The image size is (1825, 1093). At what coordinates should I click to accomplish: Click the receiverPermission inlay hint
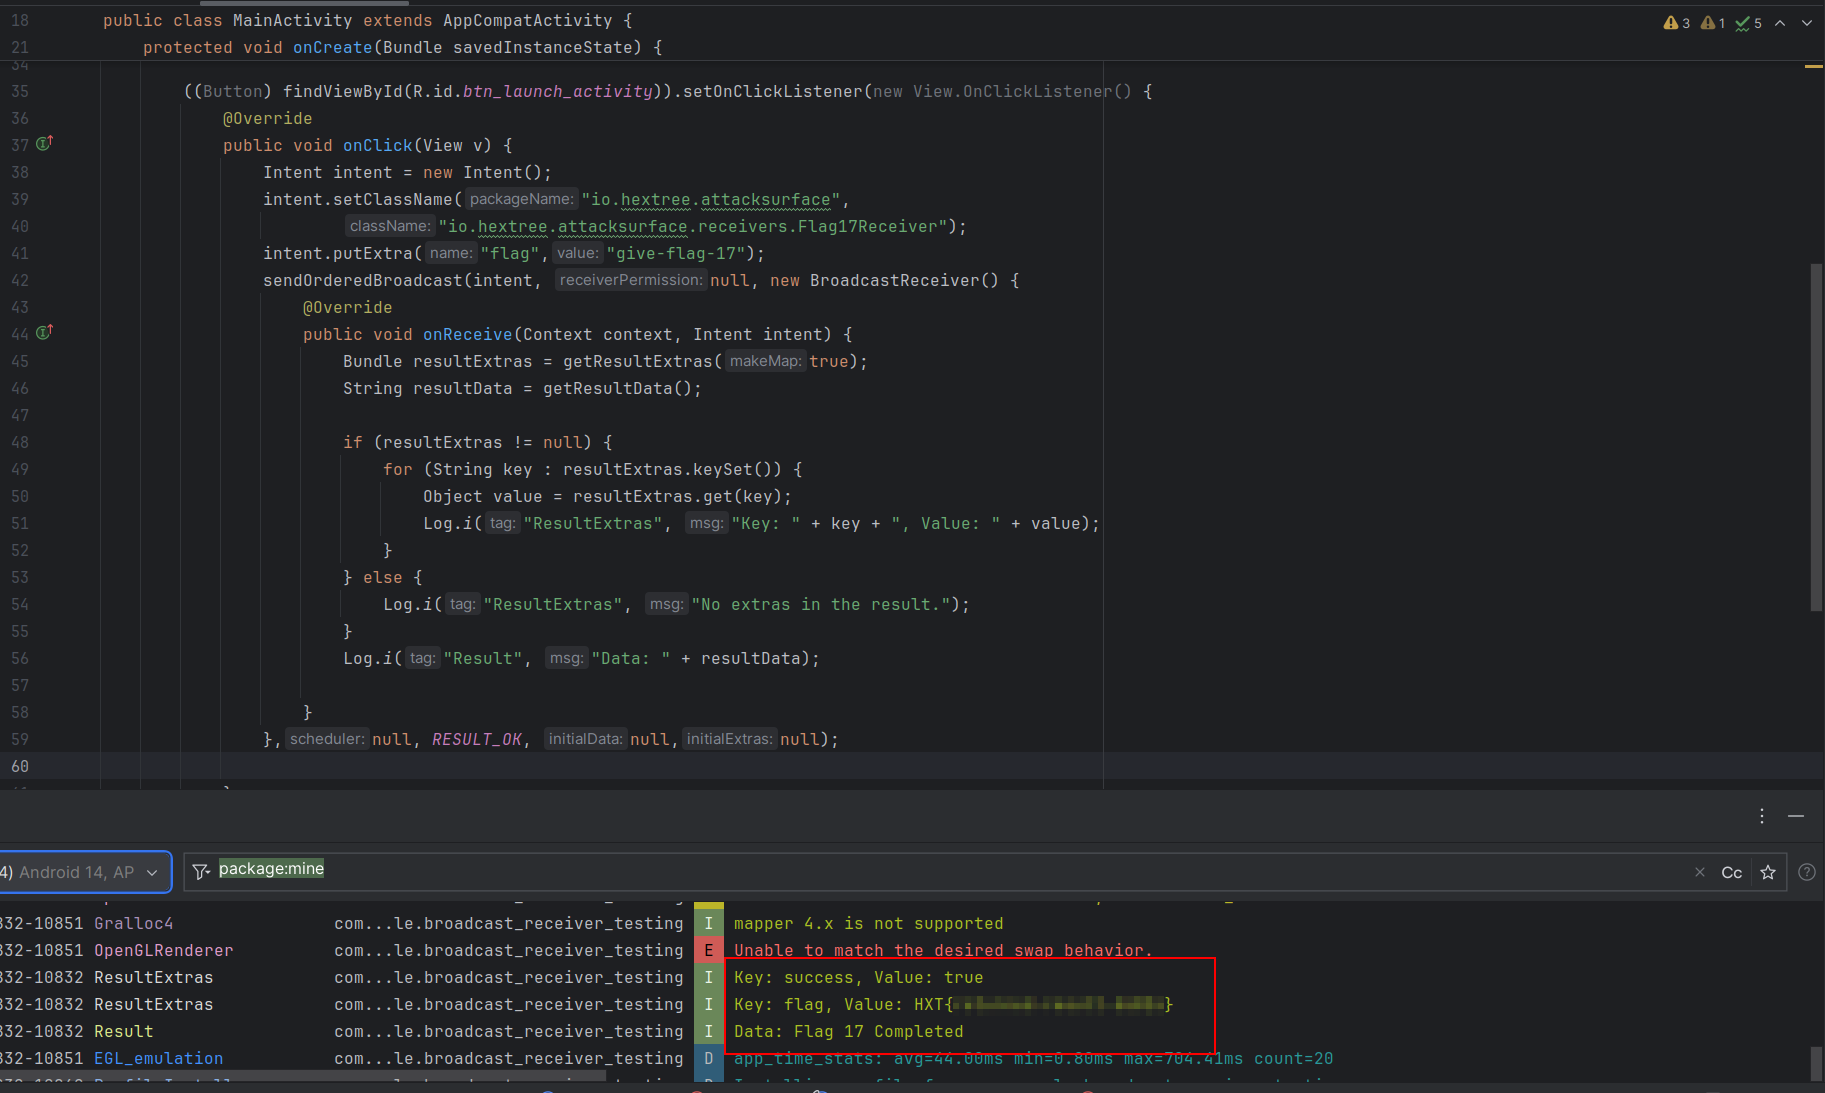click(631, 280)
